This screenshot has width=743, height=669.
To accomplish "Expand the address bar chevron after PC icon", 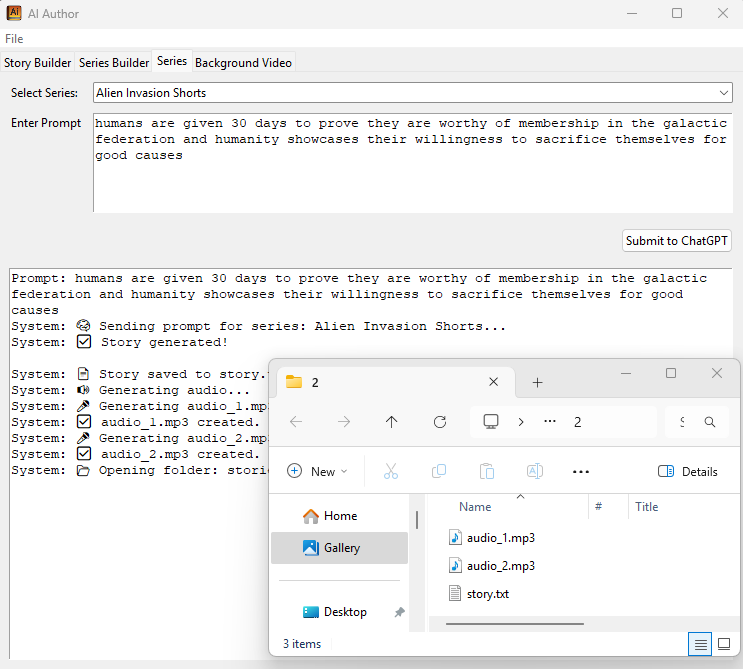I will pos(521,422).
